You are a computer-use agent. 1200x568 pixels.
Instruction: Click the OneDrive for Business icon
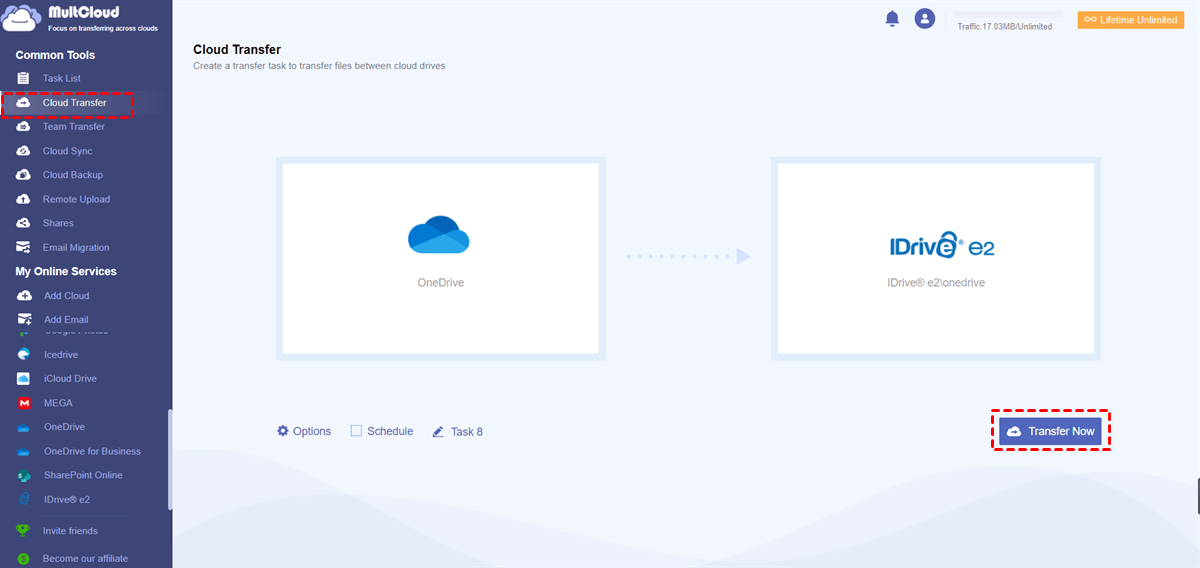pos(23,451)
